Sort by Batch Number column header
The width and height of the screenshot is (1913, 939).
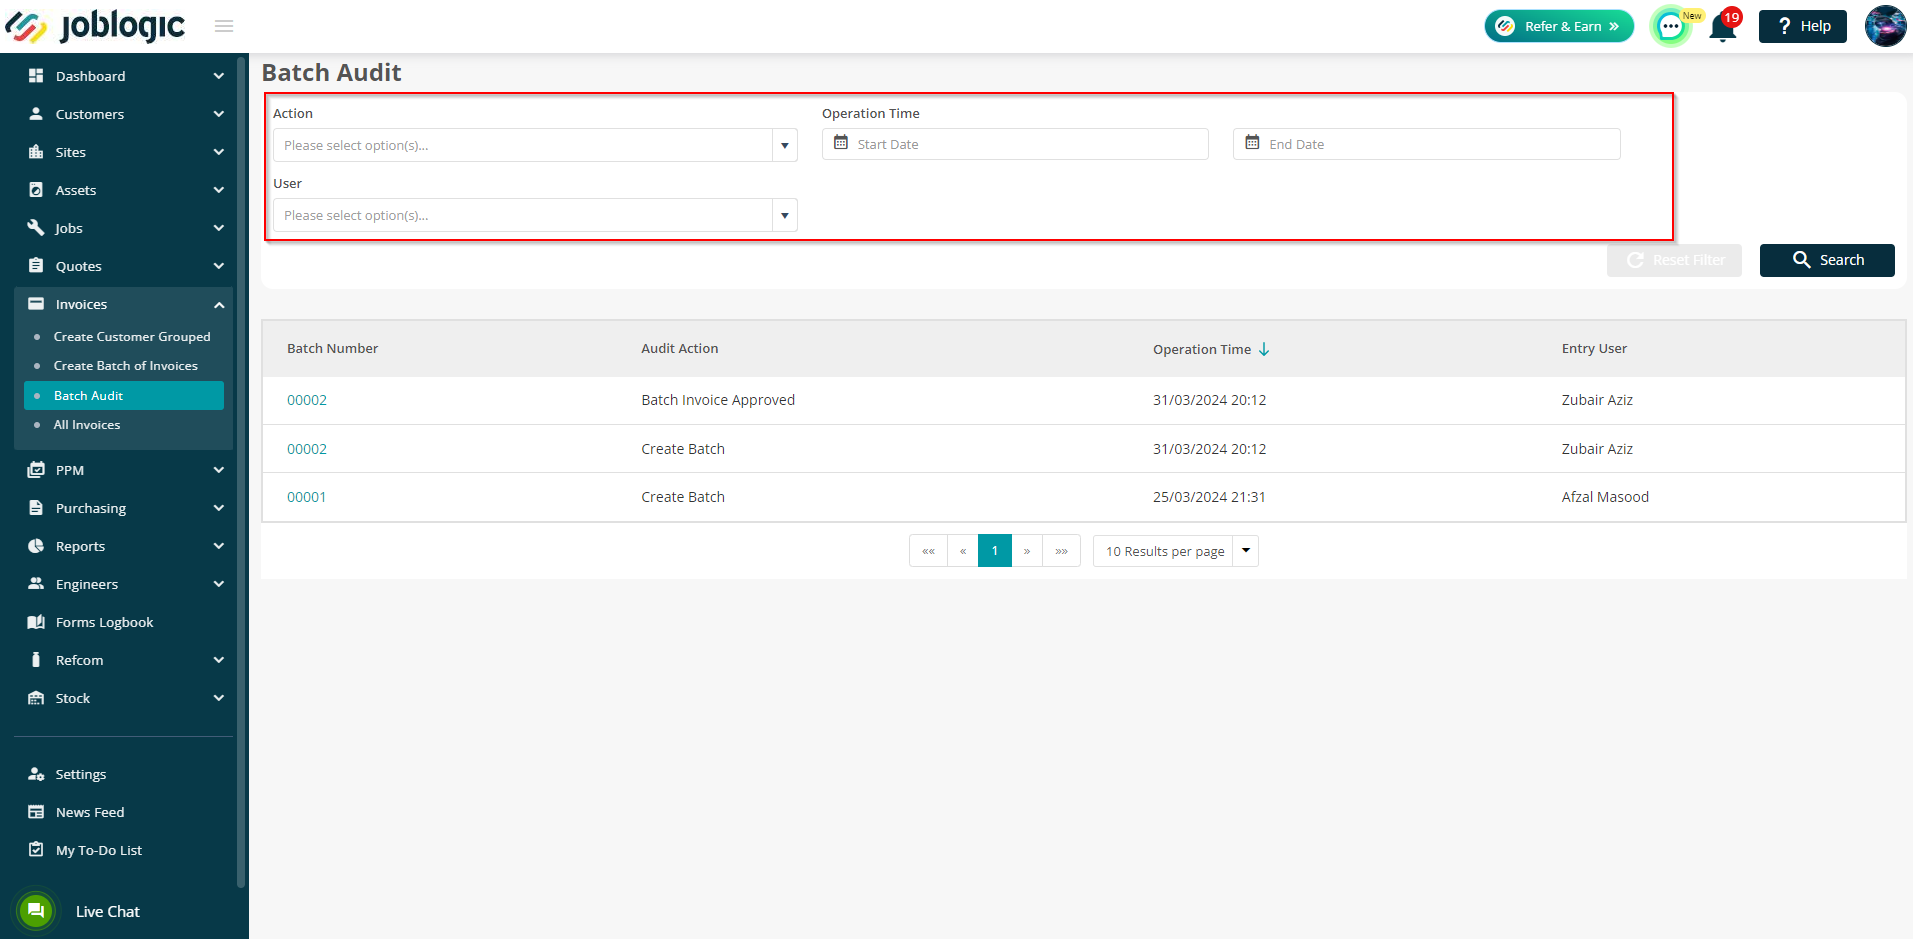click(332, 349)
